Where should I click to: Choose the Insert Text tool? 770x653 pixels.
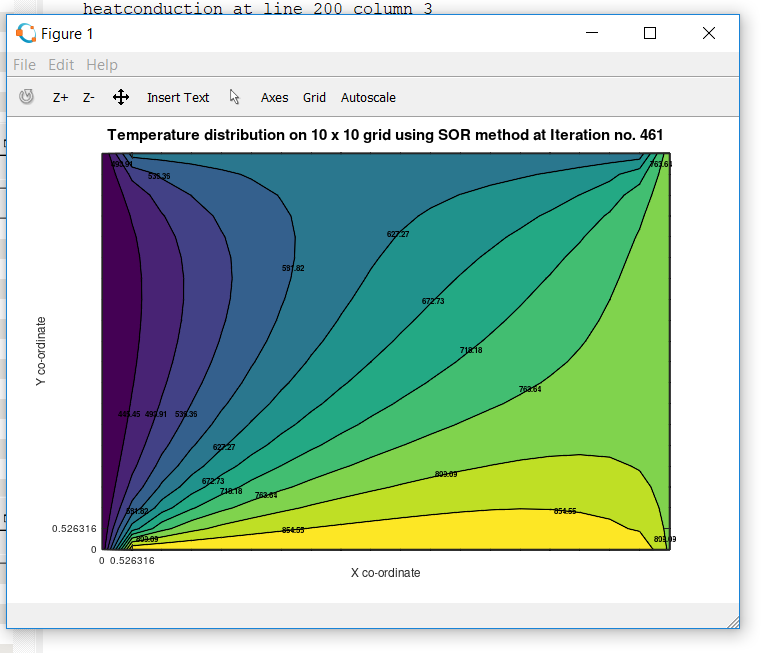[x=178, y=97]
